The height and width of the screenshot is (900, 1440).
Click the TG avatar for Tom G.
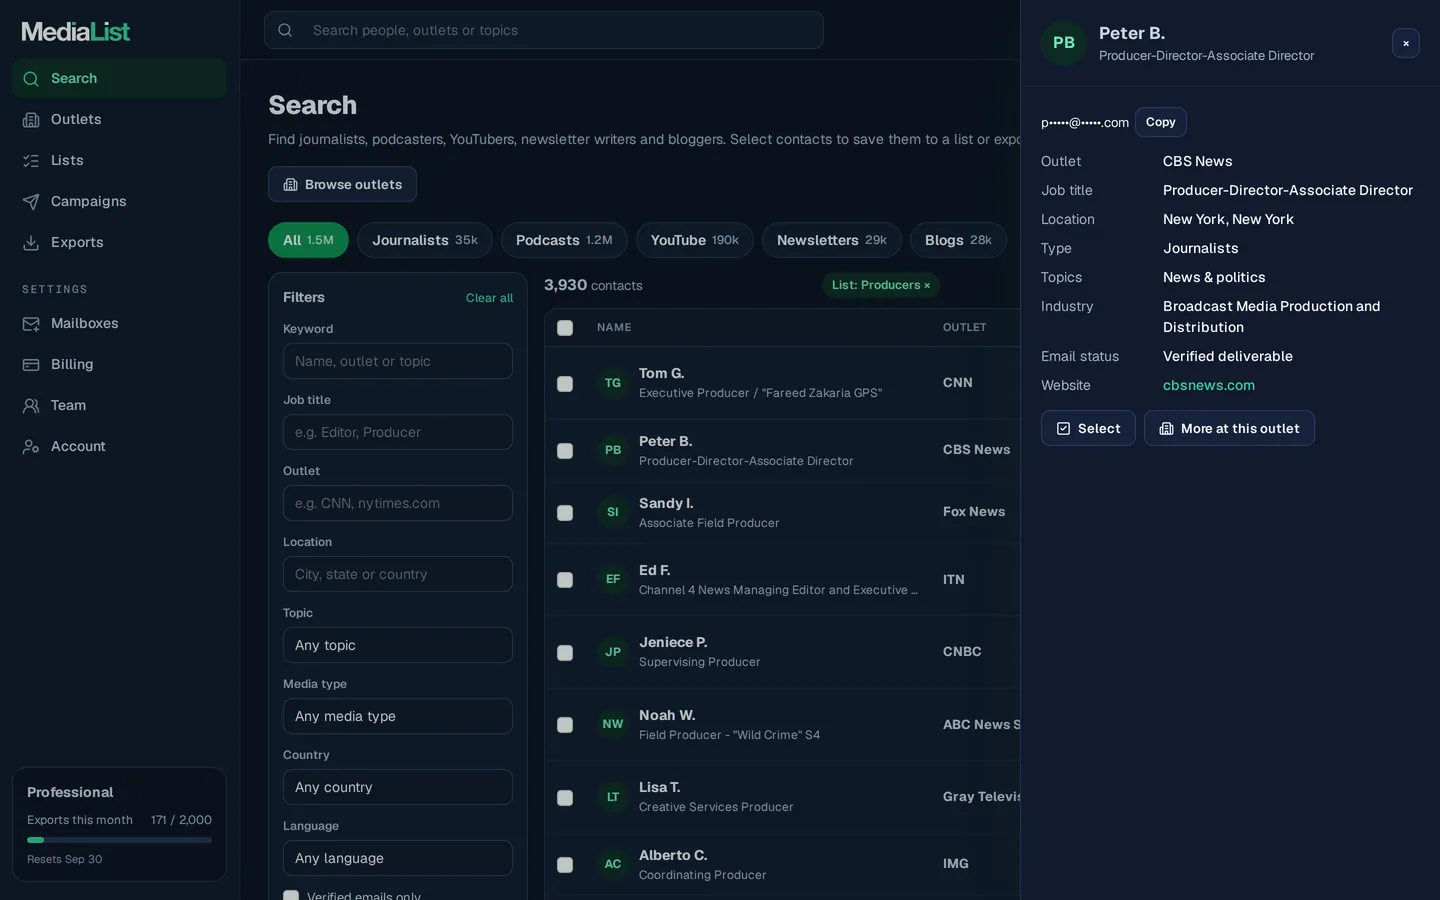coord(613,383)
